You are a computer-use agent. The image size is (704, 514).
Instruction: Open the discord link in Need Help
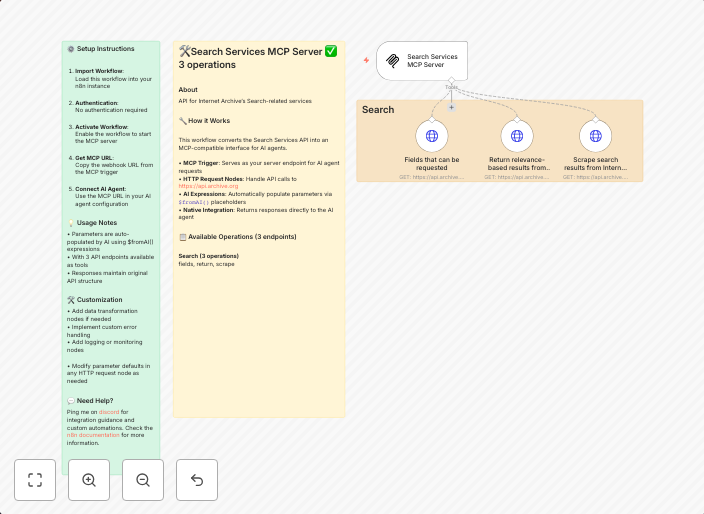(108, 412)
